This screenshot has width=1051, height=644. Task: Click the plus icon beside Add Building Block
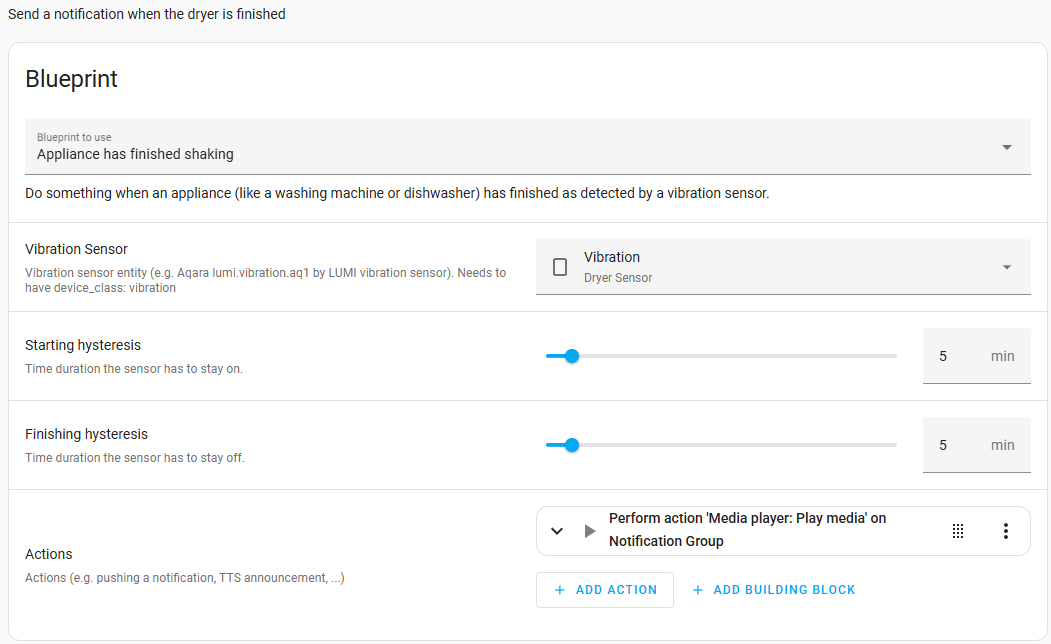[698, 590]
